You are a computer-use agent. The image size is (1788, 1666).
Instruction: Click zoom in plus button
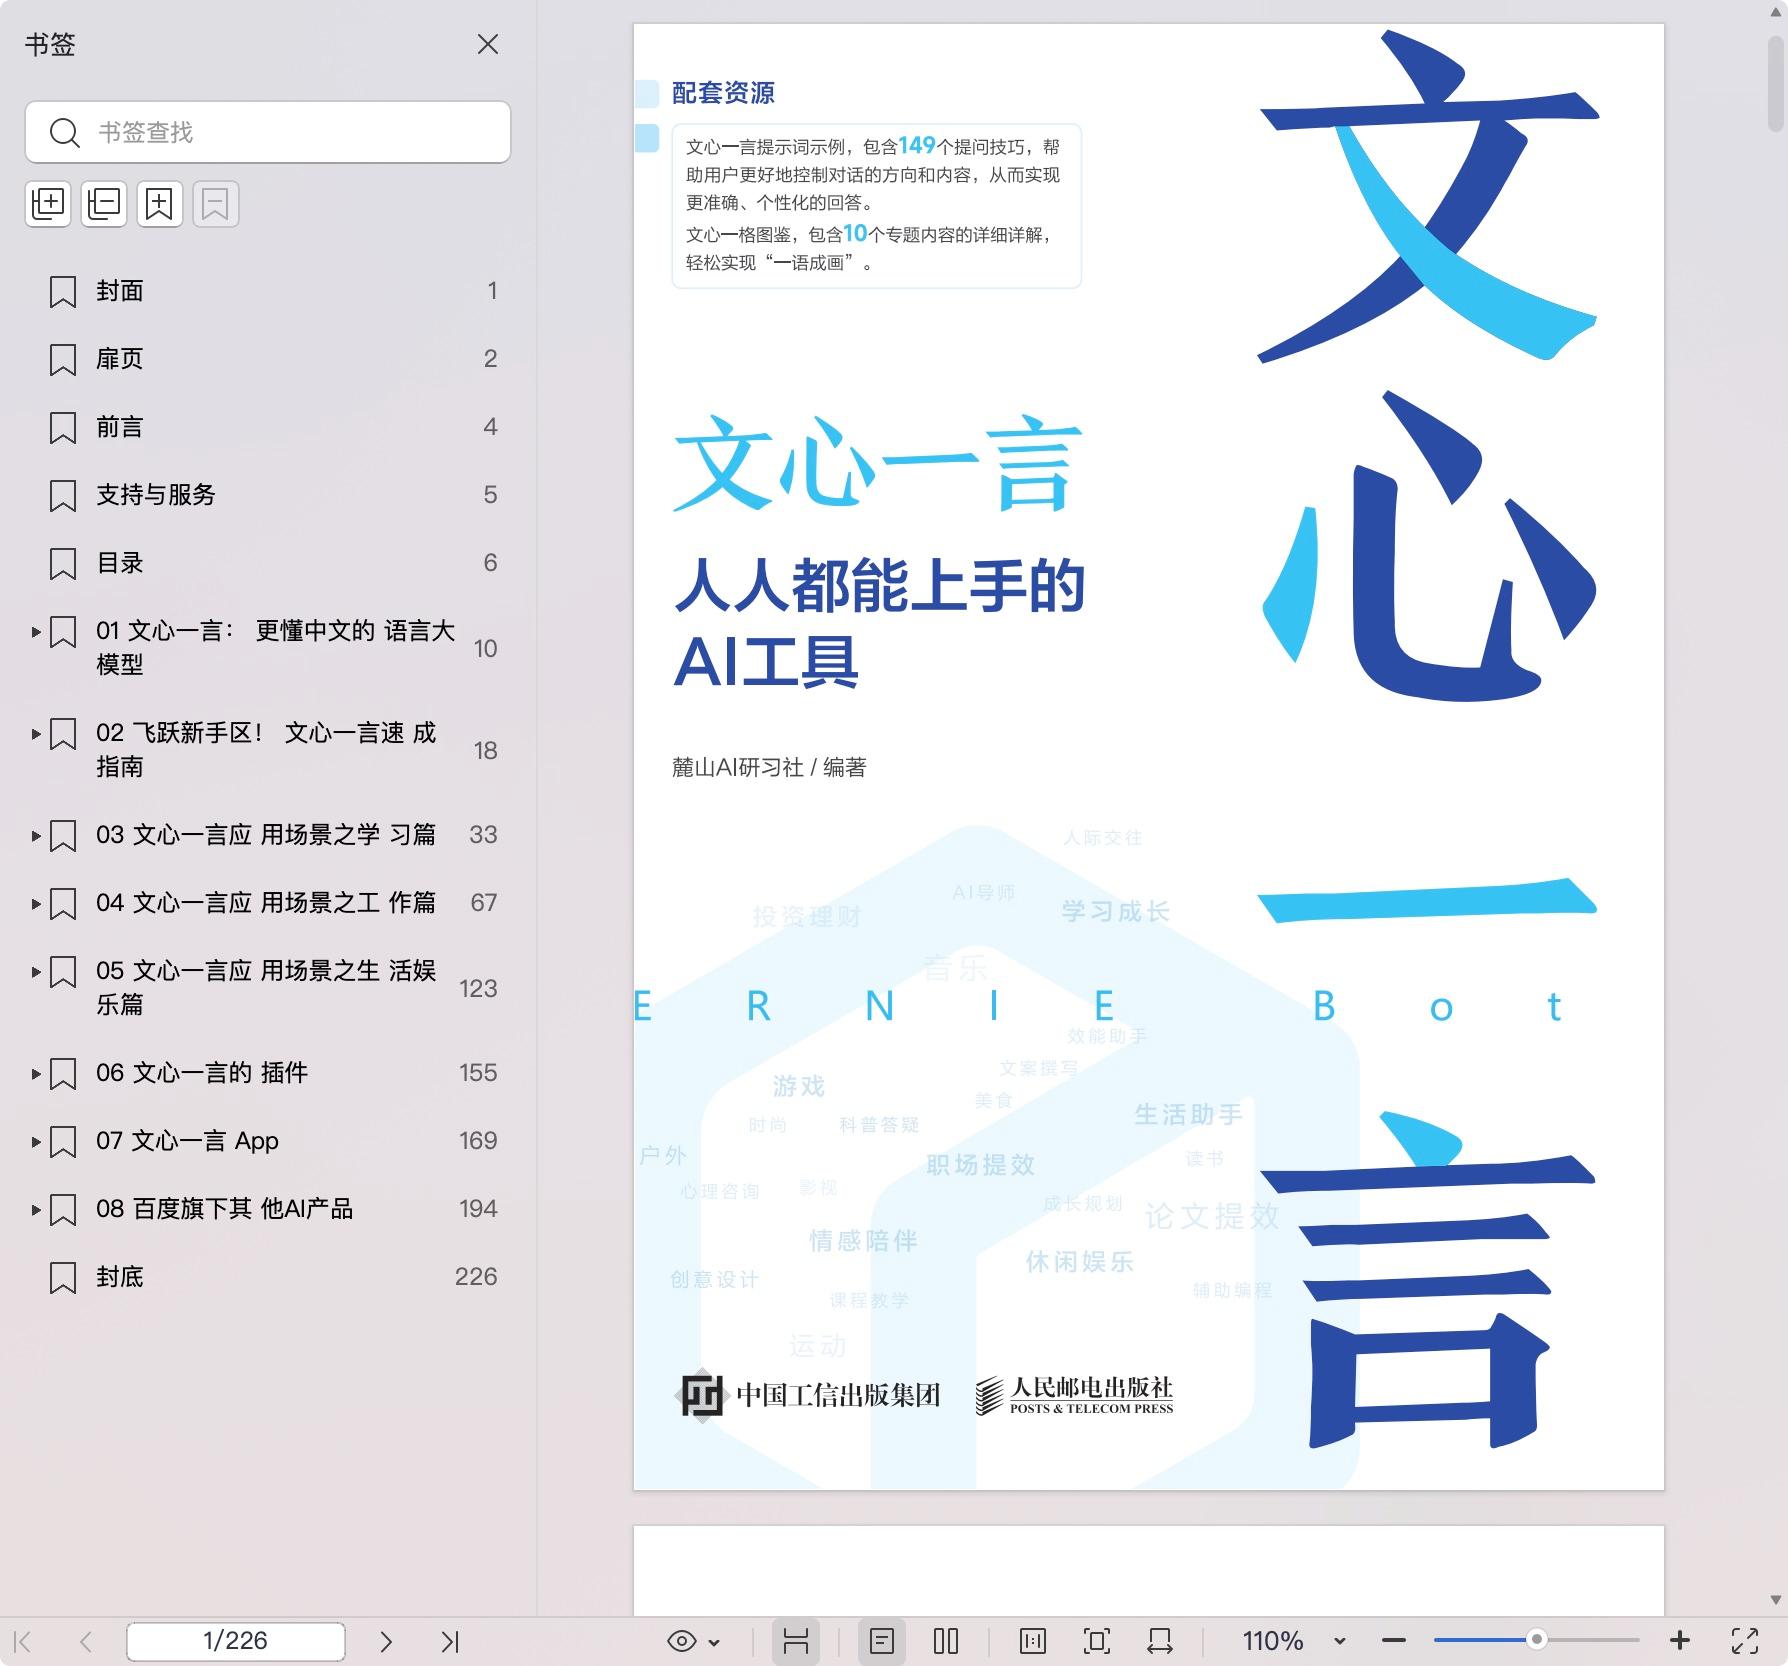tap(1680, 1641)
